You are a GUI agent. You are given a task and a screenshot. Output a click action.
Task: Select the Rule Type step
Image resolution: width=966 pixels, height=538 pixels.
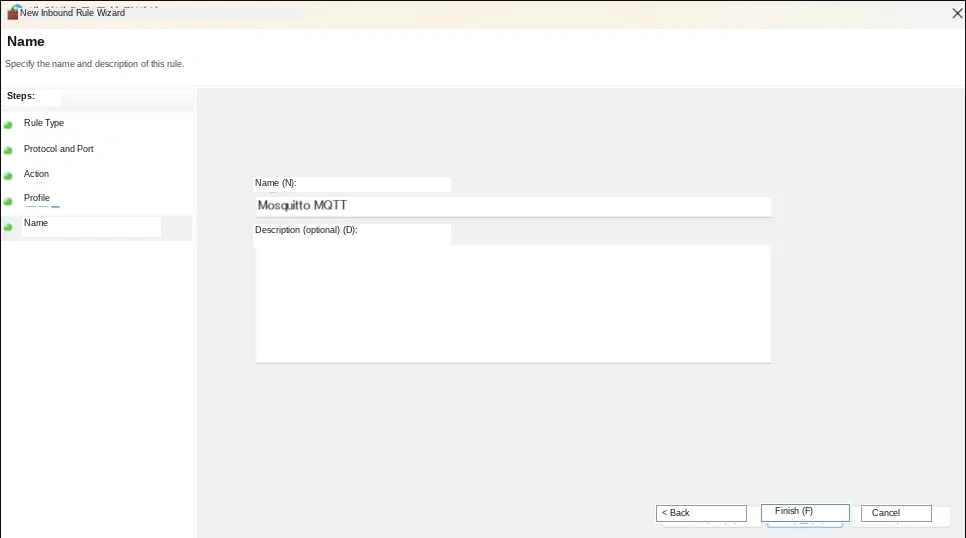[x=44, y=123]
